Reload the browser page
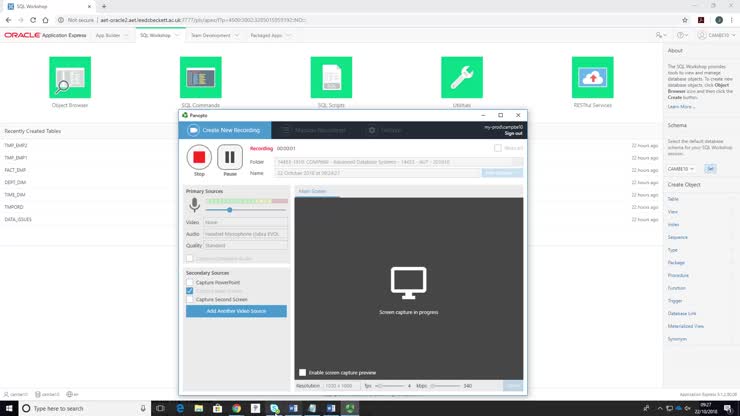Image resolution: width=740 pixels, height=416 pixels. [x=33, y=20]
